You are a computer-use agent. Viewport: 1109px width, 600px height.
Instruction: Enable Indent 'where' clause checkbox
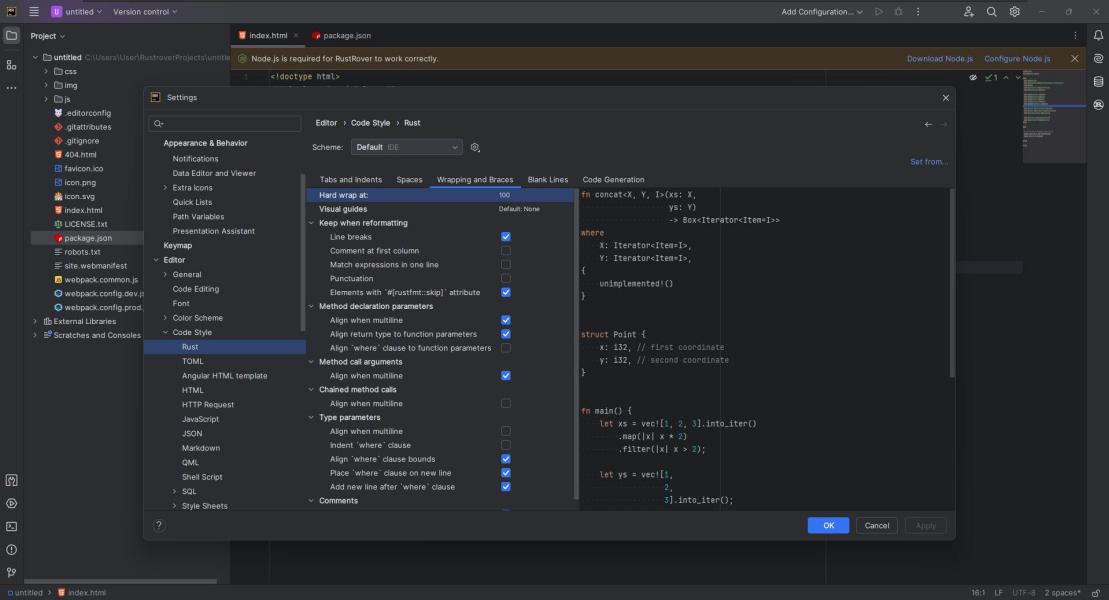pos(505,445)
